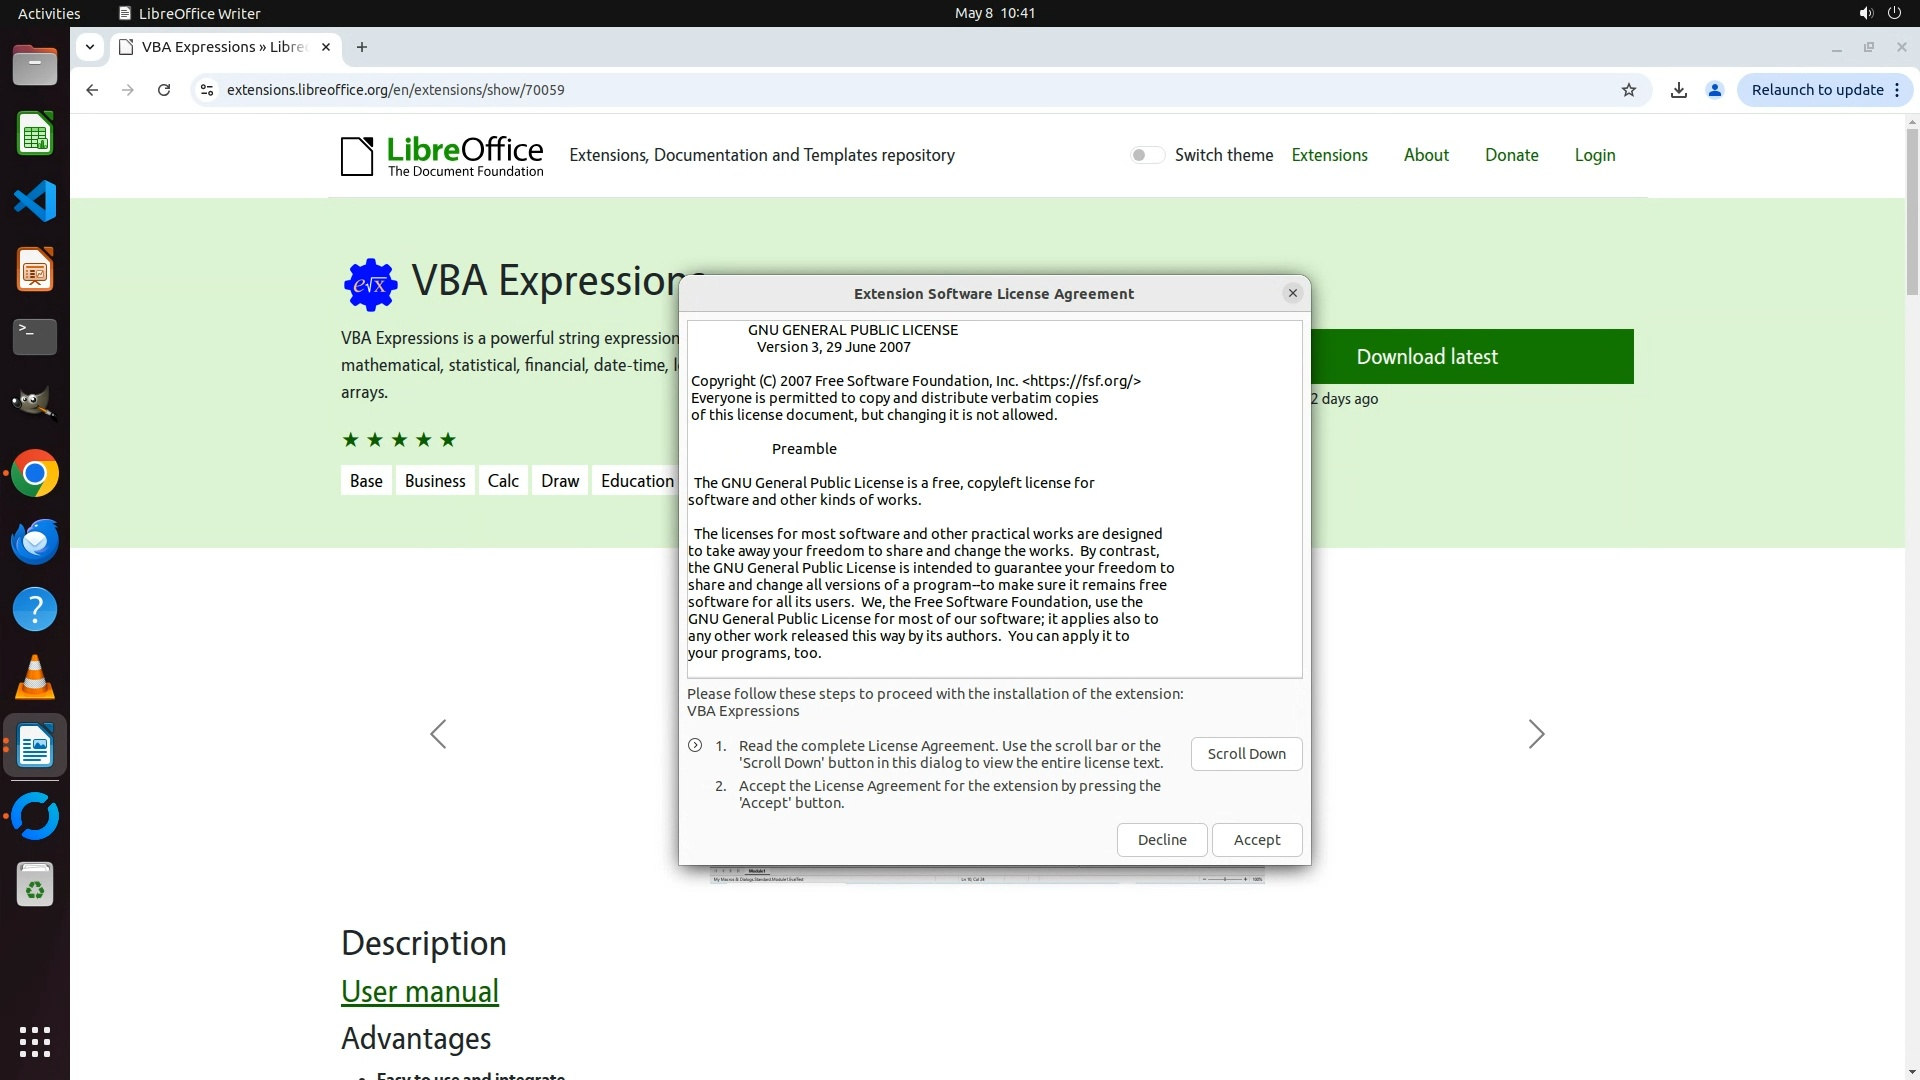Open Visual Studio Code from dock
Screen dimensions: 1920x1080
(x=35, y=201)
